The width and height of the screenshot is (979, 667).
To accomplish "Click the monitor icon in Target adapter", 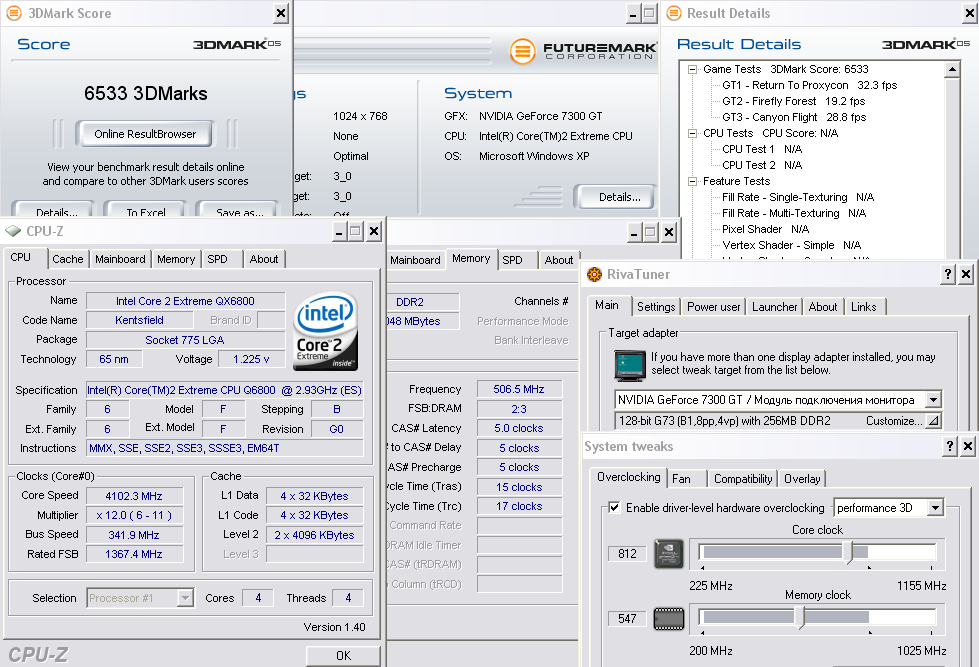I will click(x=630, y=366).
